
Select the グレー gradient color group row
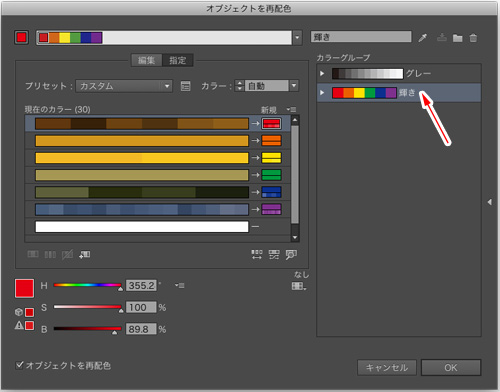pos(399,73)
